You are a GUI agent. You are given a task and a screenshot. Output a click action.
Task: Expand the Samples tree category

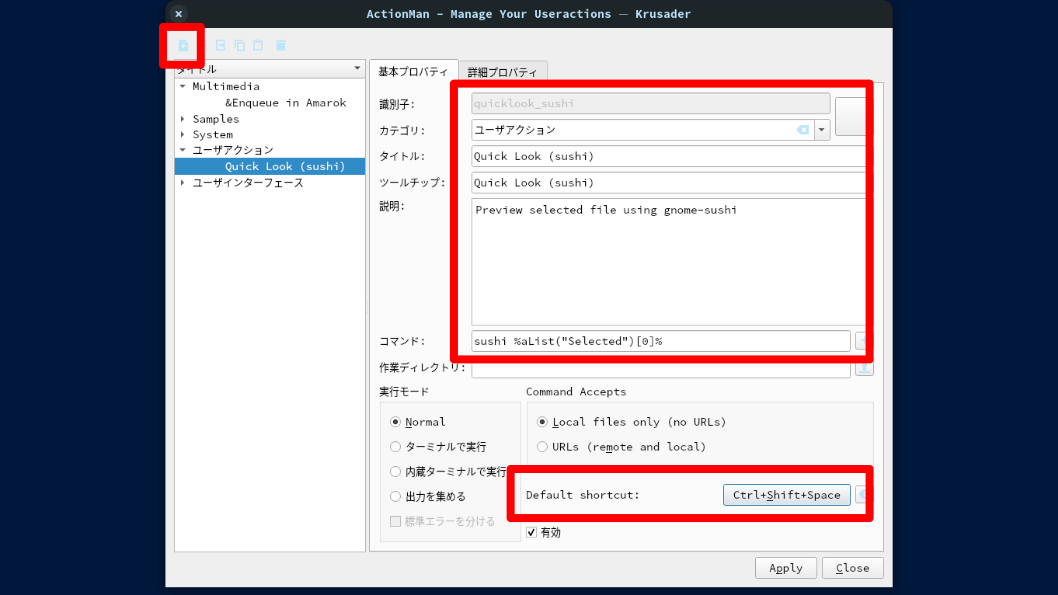point(183,119)
